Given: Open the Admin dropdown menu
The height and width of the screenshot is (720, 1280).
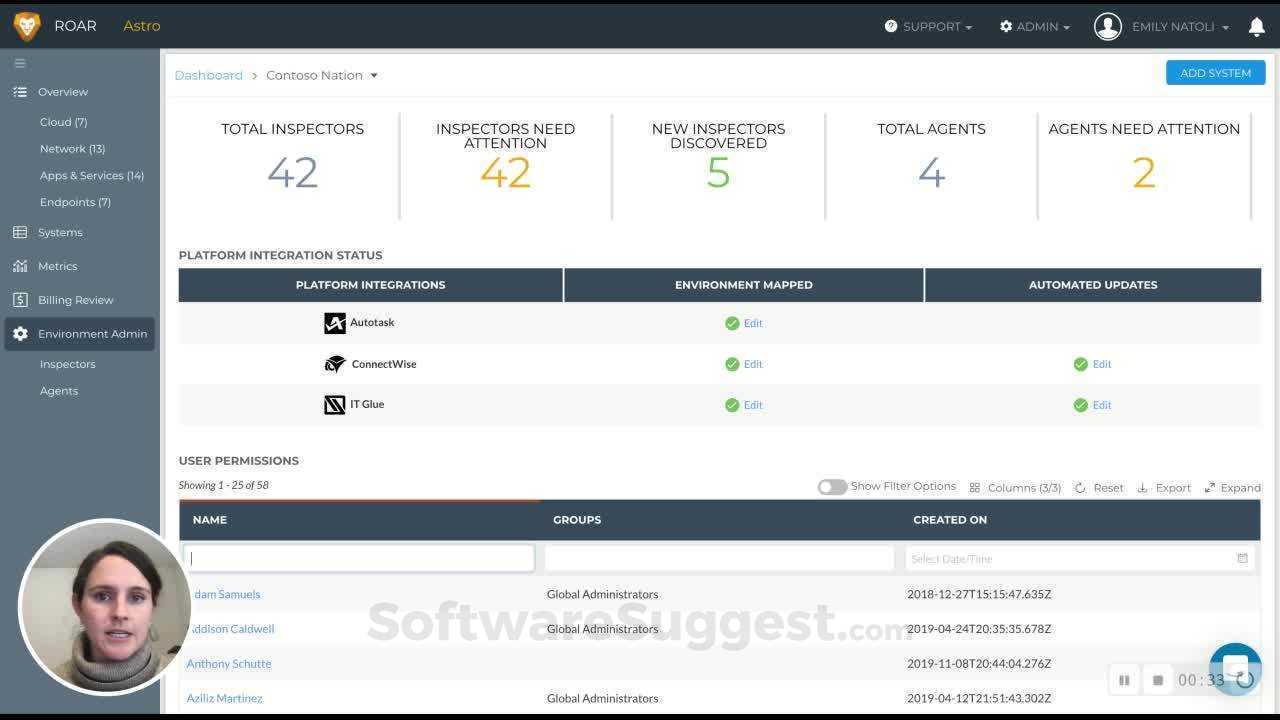Looking at the screenshot, I should point(1035,27).
